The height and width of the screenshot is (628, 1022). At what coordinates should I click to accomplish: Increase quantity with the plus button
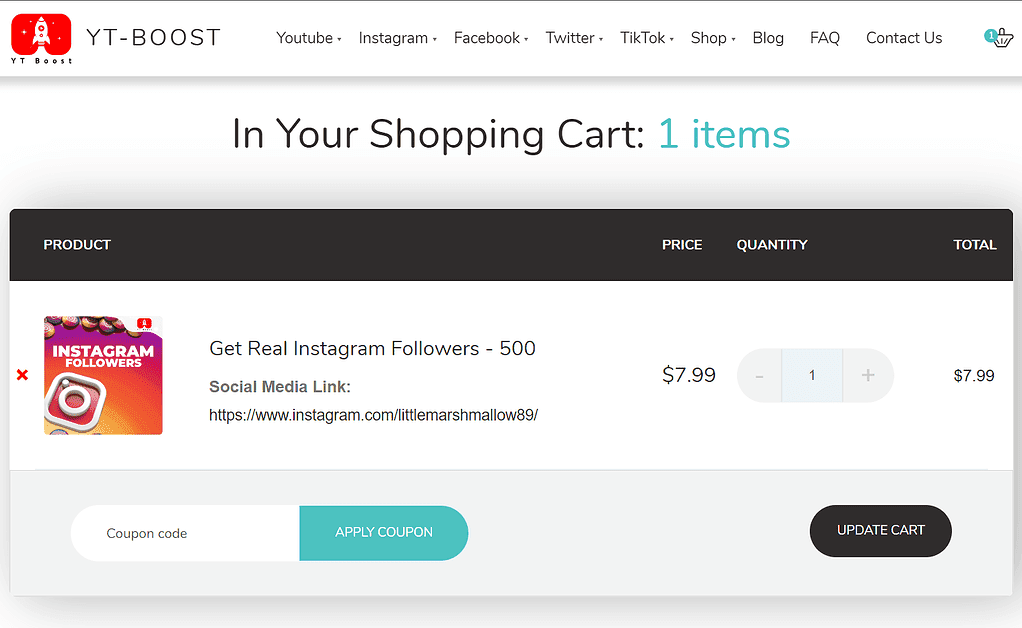[867, 375]
